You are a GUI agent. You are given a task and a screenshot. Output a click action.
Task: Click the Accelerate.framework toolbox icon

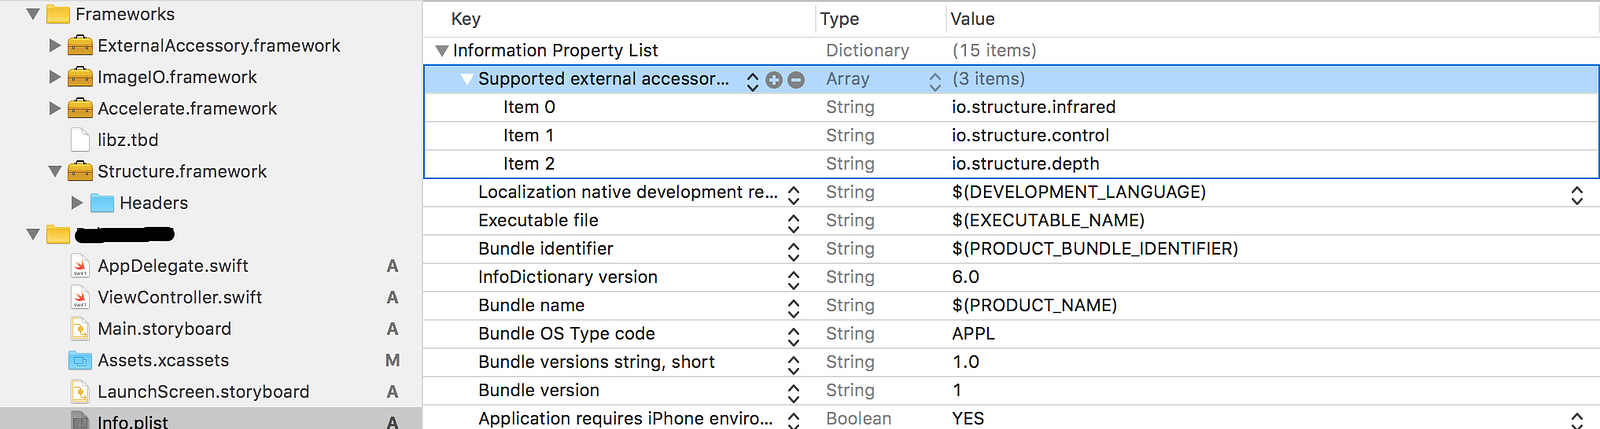80,109
